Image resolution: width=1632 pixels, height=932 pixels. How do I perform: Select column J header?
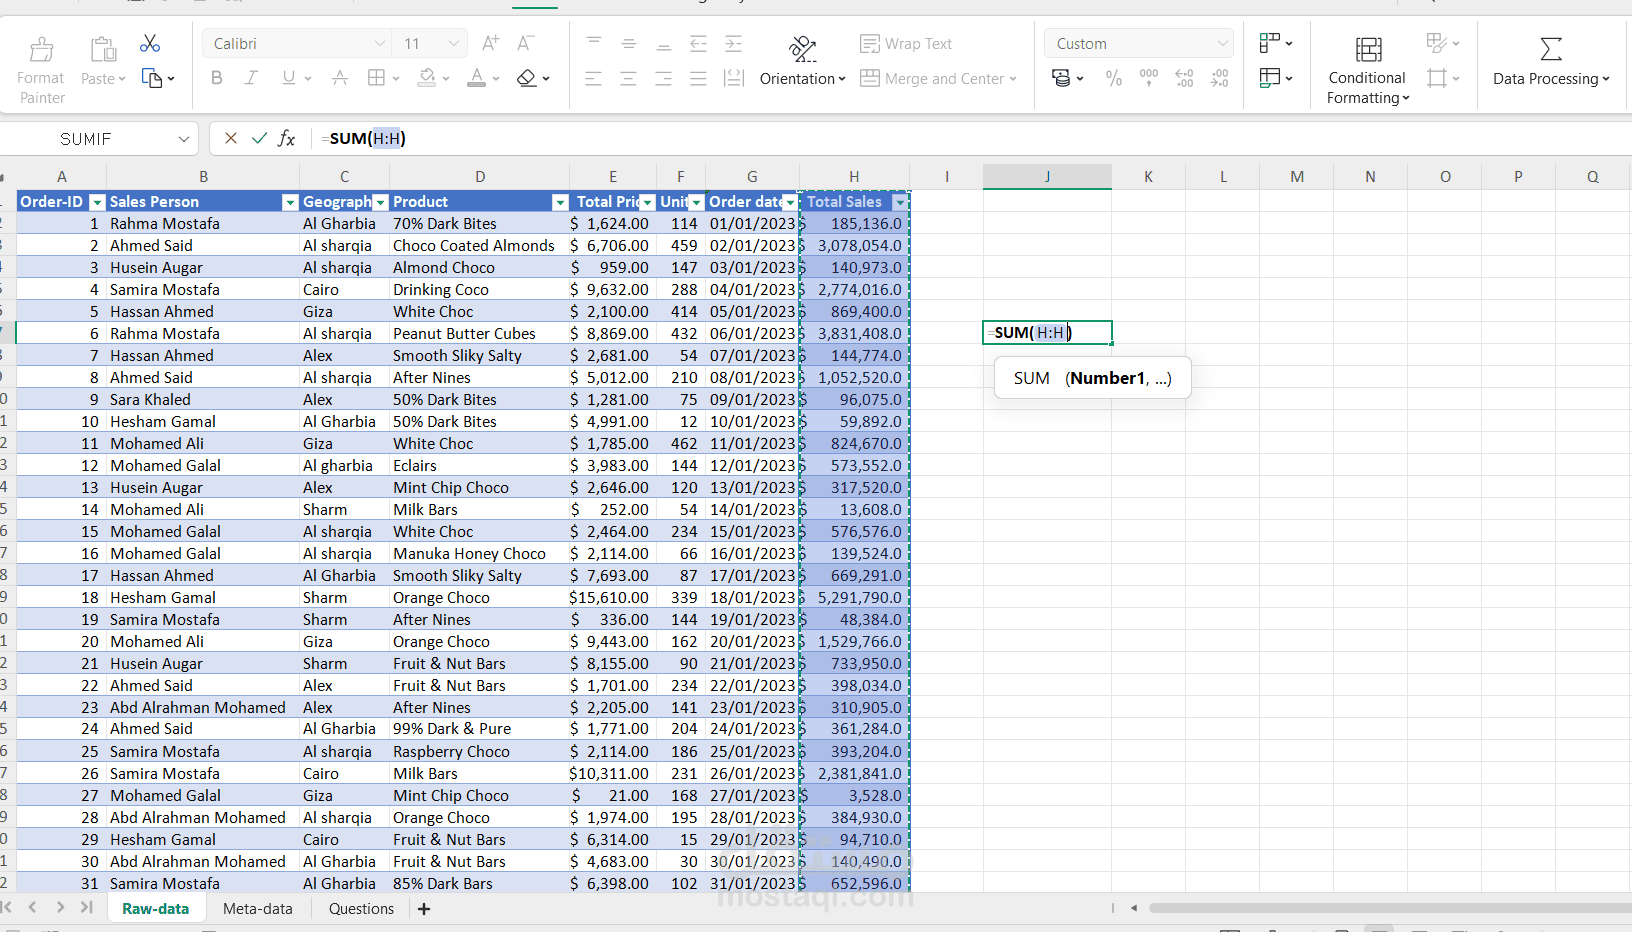coord(1047,177)
